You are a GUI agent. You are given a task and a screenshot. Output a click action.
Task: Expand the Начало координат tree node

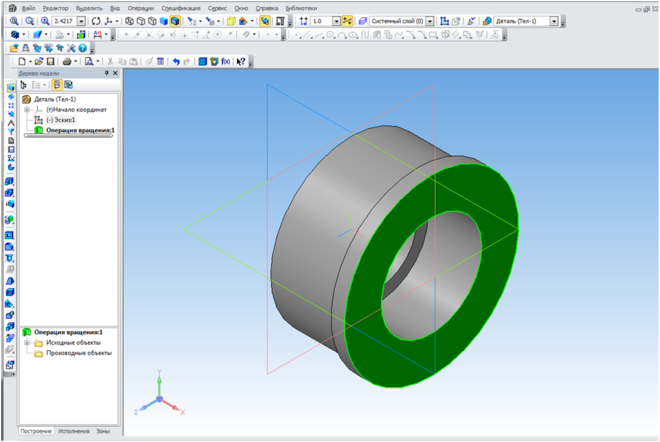(27, 109)
